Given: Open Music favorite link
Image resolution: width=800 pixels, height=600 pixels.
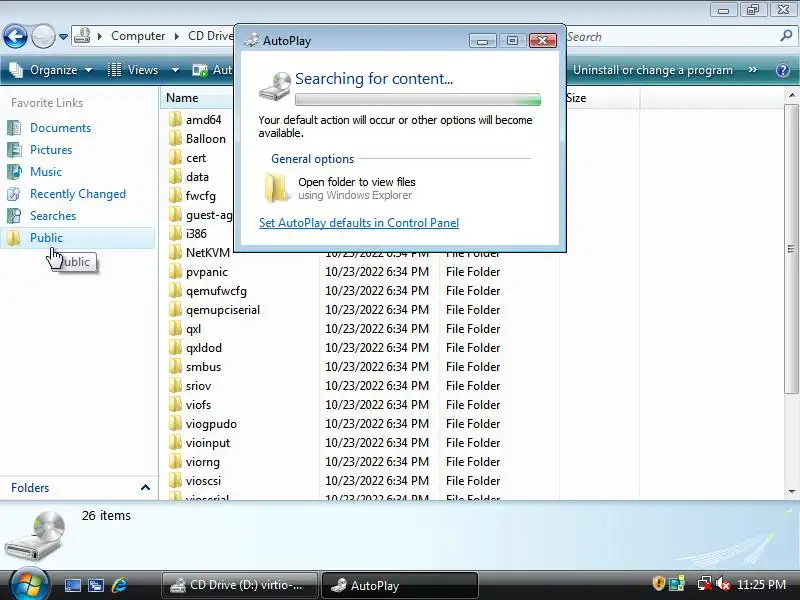Looking at the screenshot, I should [45, 171].
